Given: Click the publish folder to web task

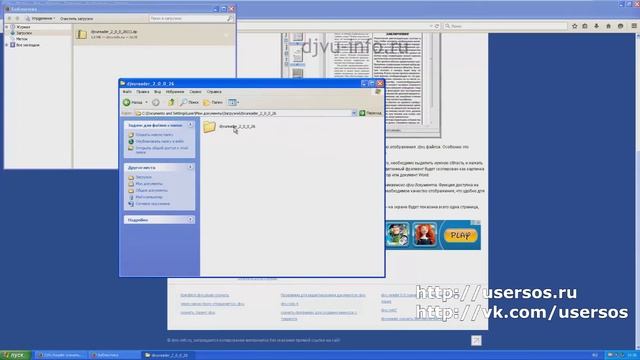Looking at the screenshot, I should [x=160, y=141].
